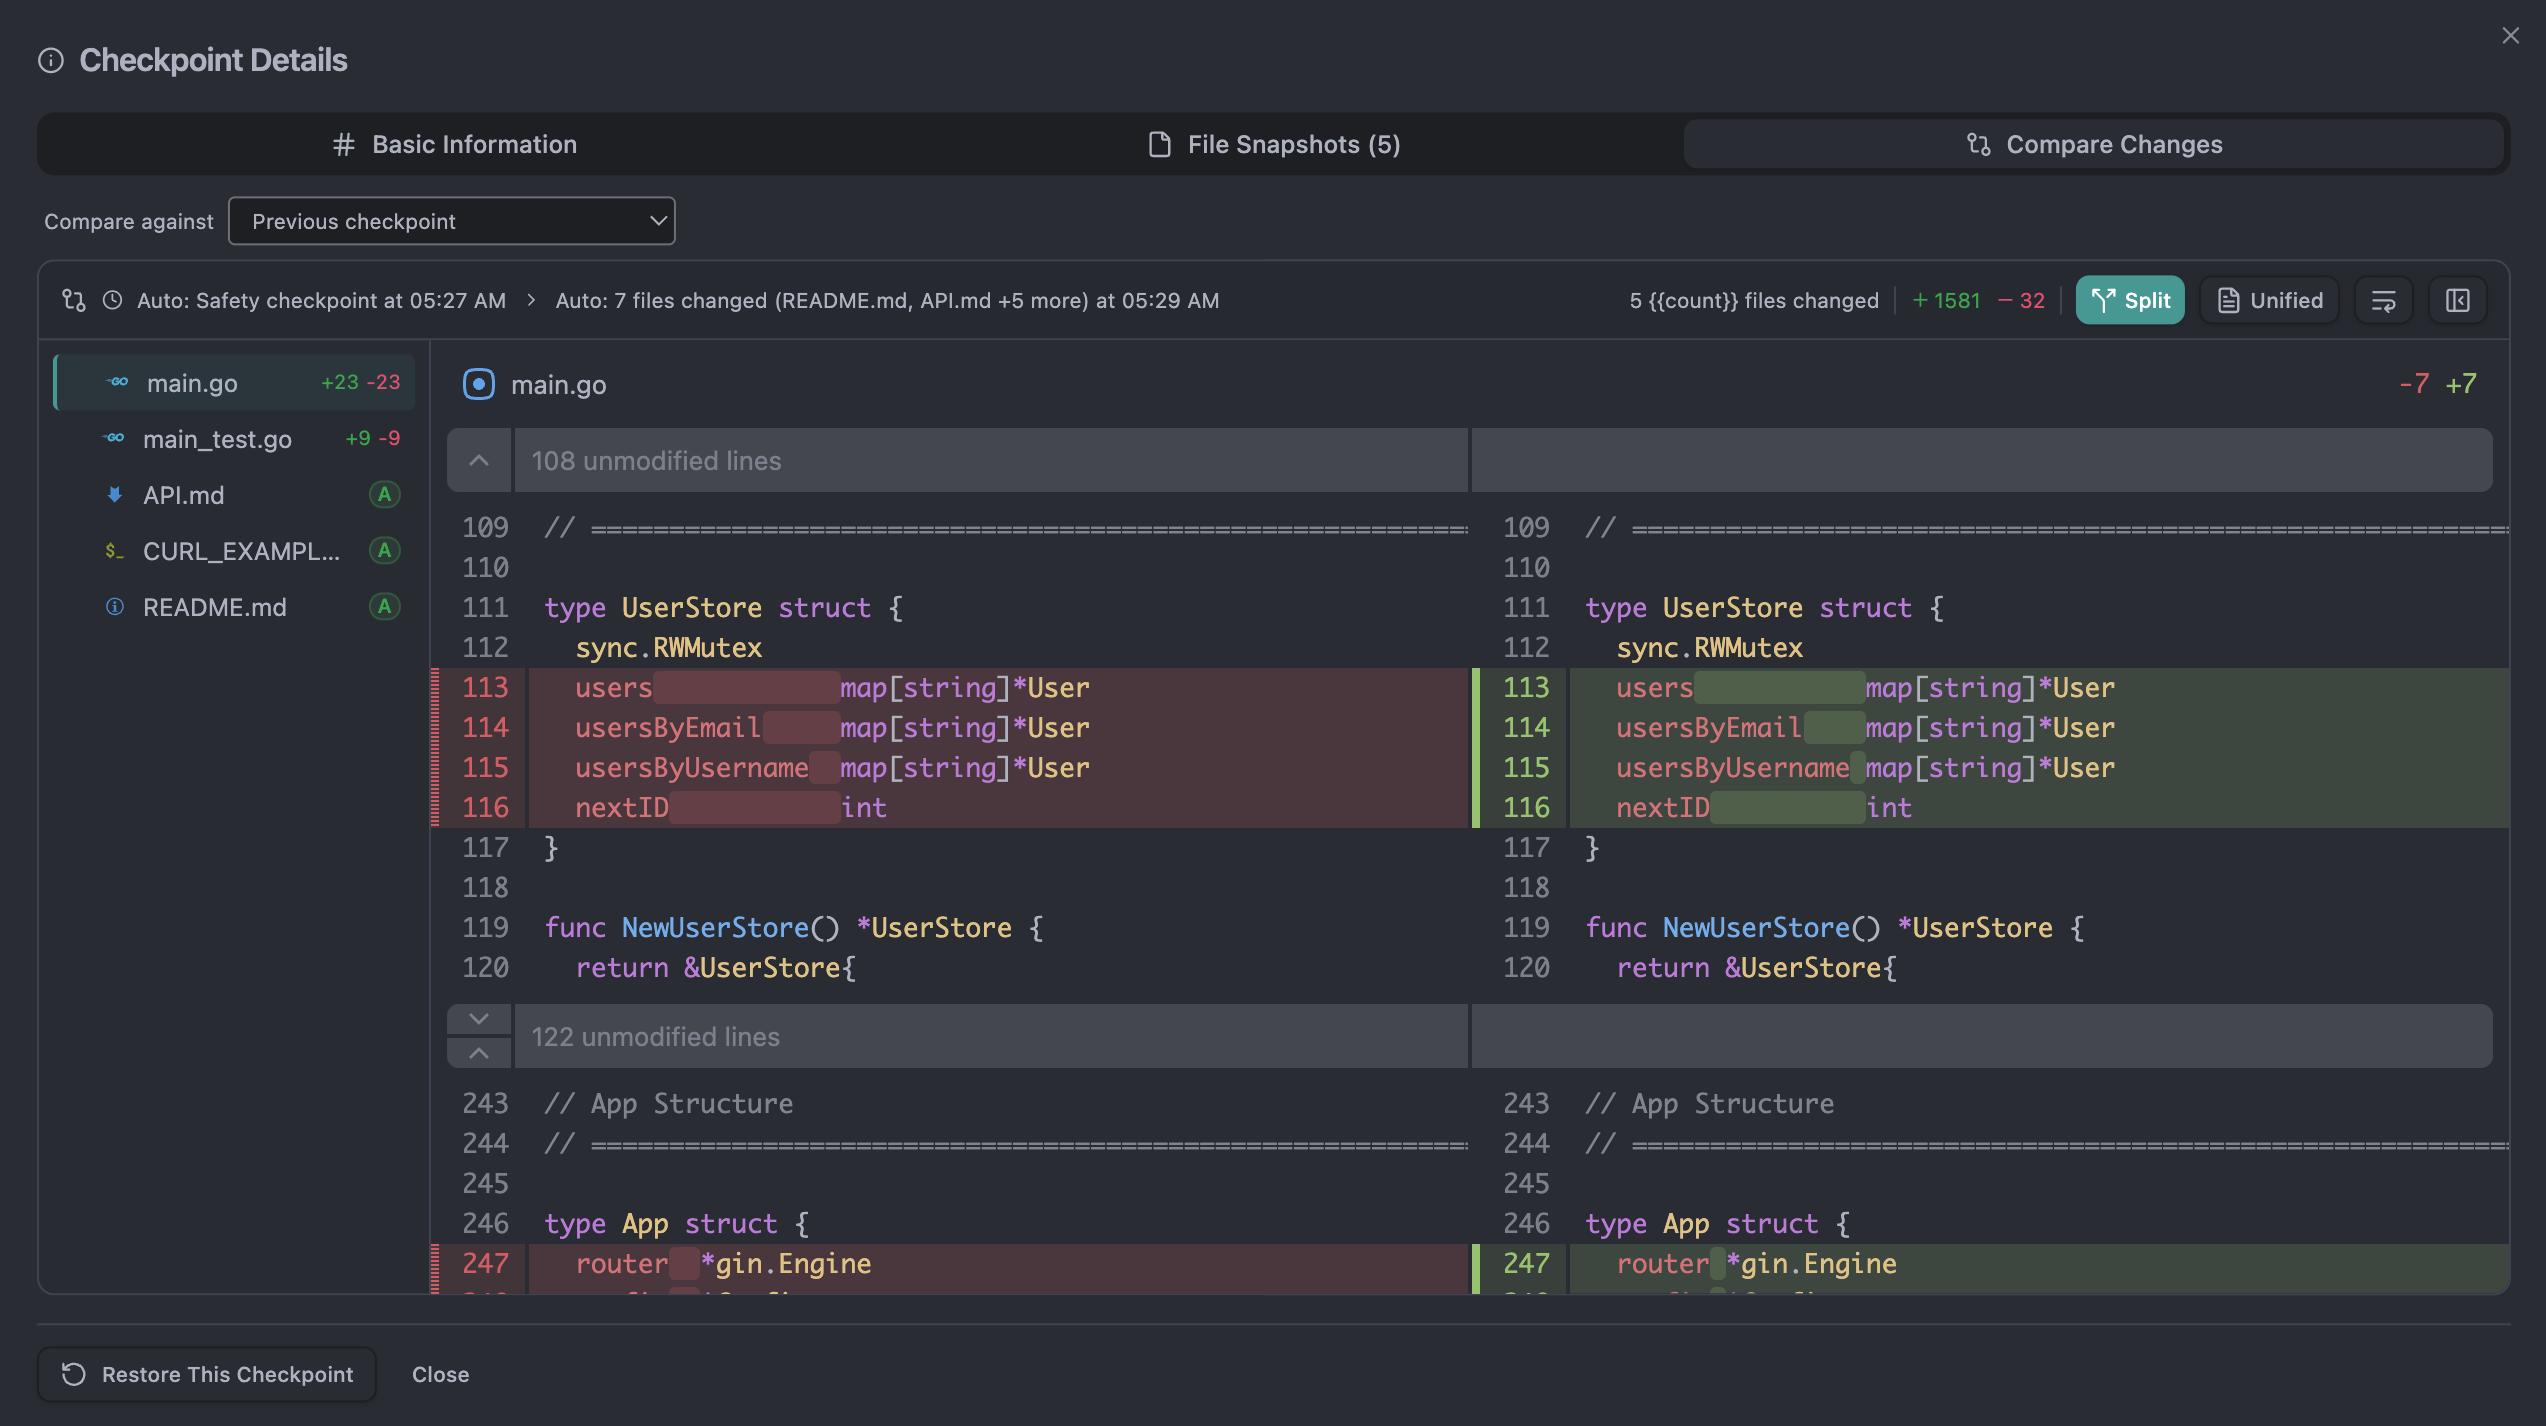Select the Compare Changes tab
2546x1426 pixels.
[x=2094, y=144]
